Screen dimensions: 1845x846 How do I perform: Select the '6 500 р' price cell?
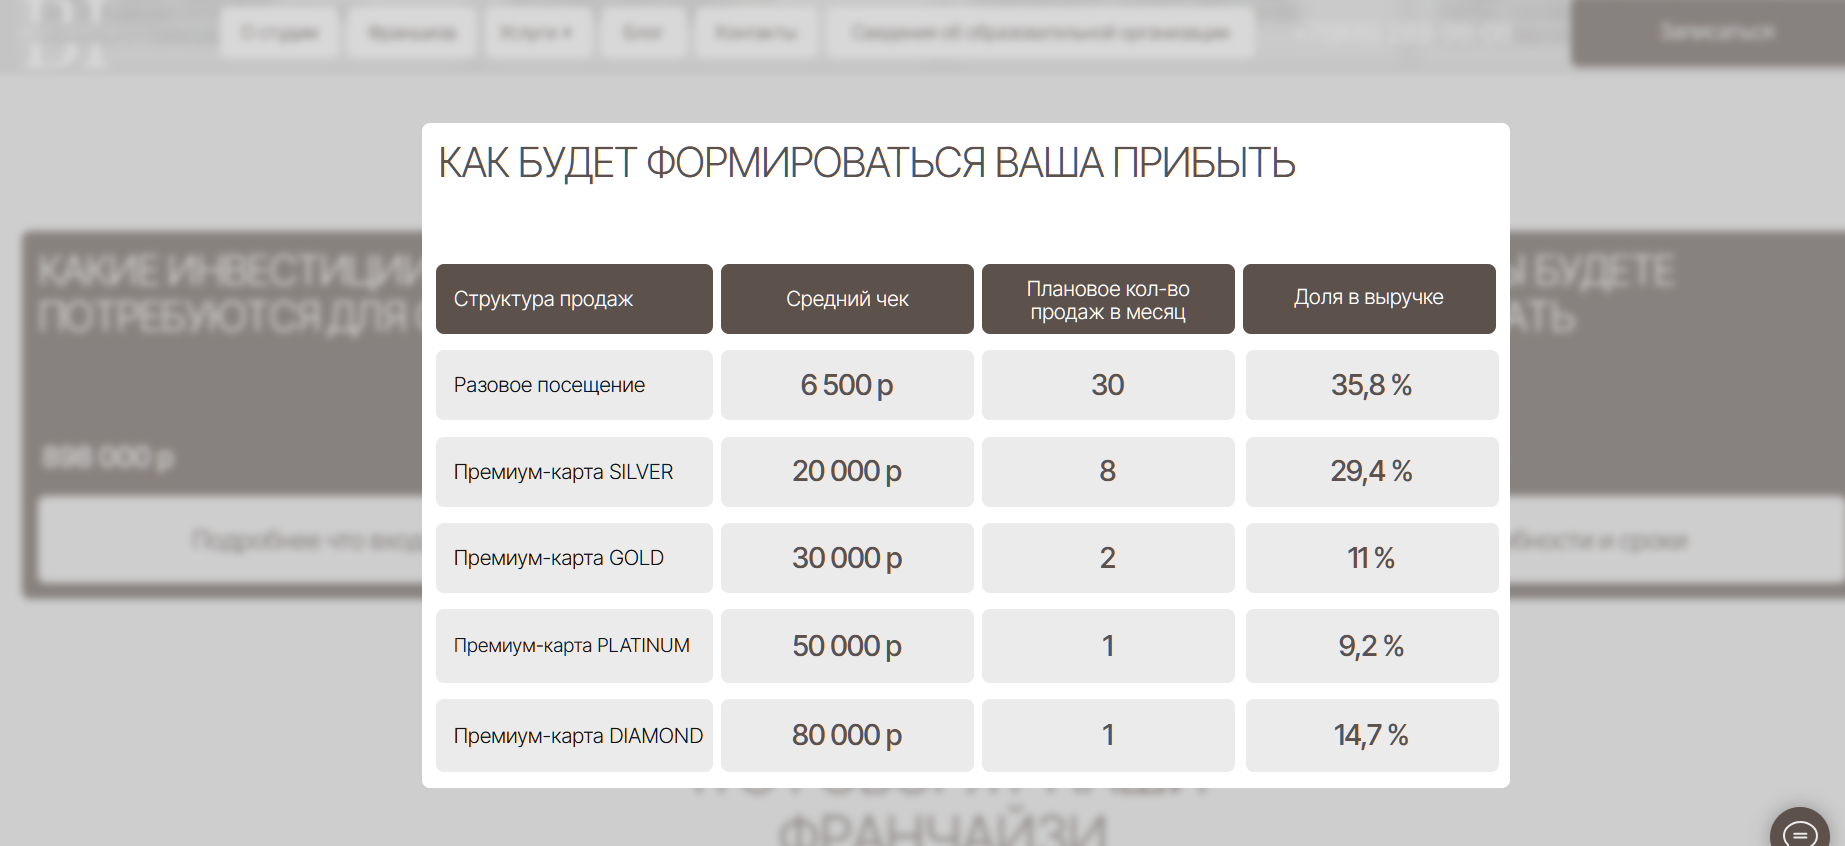coord(847,385)
